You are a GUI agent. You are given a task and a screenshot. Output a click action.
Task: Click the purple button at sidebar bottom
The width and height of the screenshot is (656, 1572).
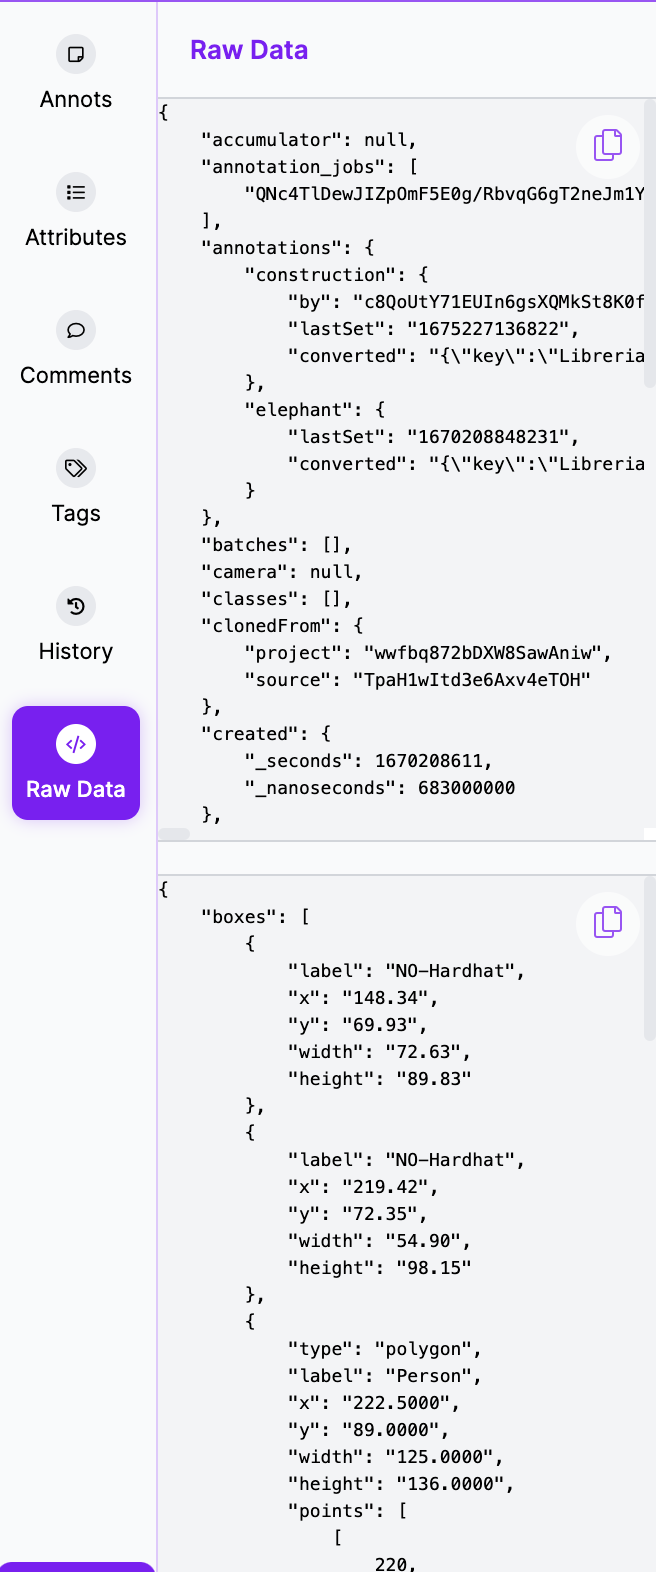pos(78,1566)
